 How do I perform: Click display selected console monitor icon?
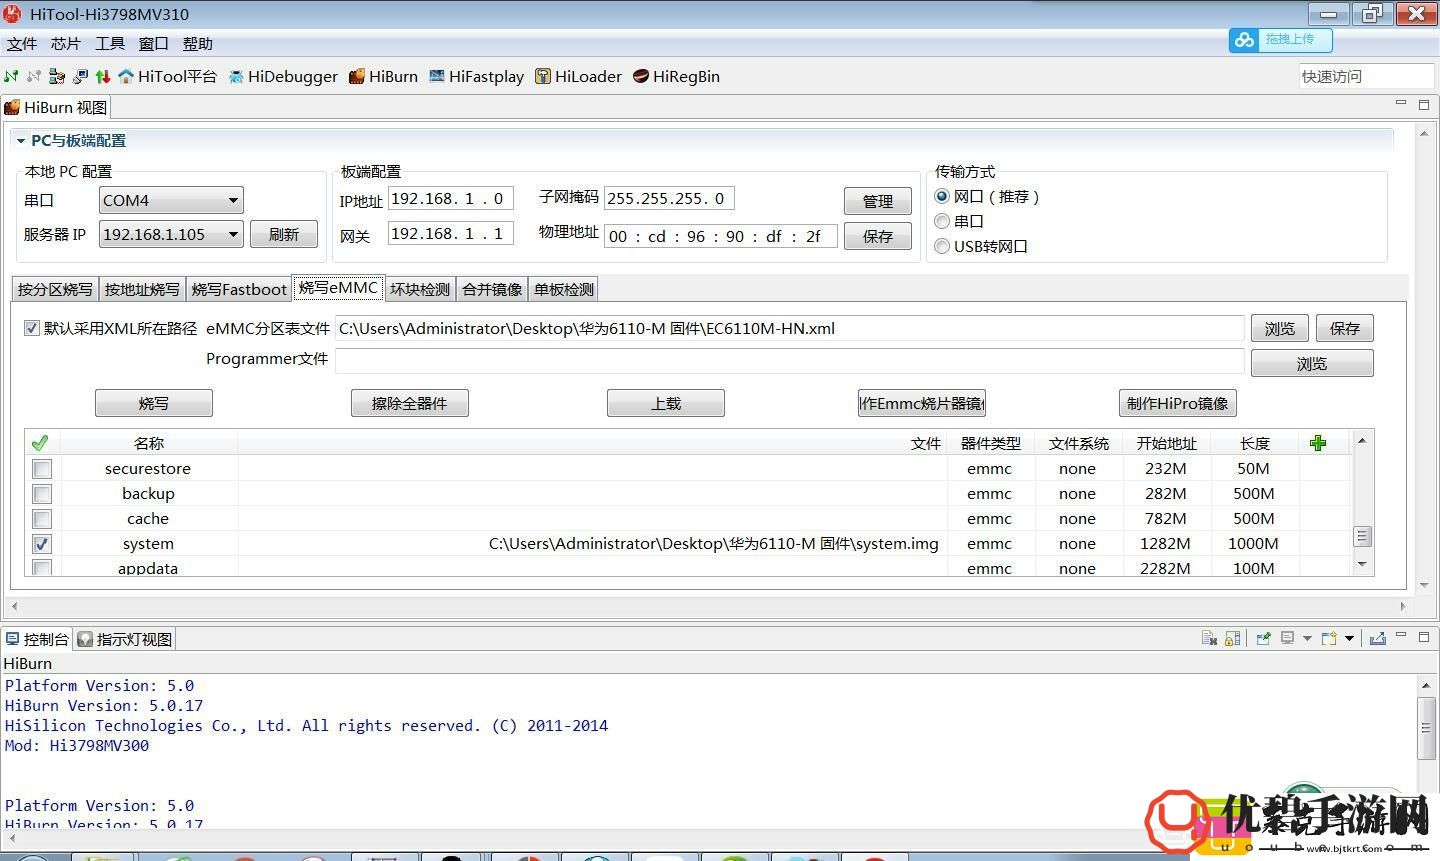1288,638
